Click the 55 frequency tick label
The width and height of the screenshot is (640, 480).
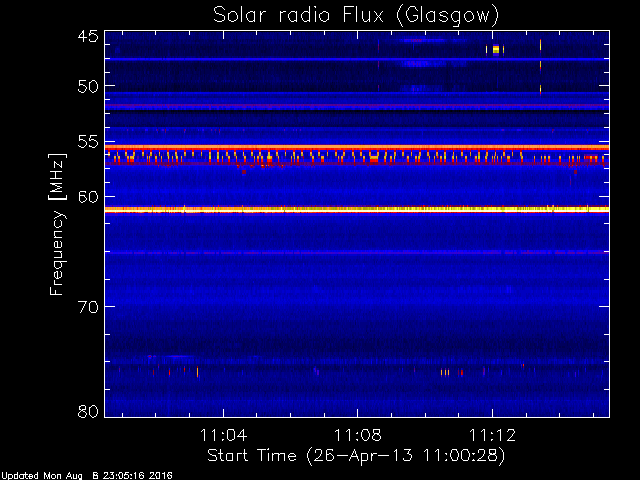tap(88, 142)
